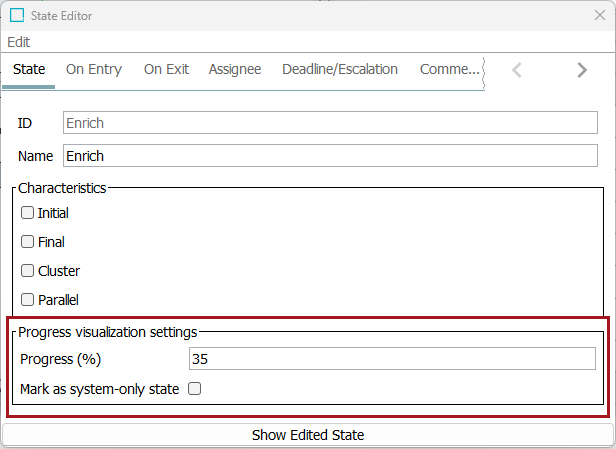Viewport: 616px width, 449px height.
Task: Enable the Initial checkbox
Action: 28,213
